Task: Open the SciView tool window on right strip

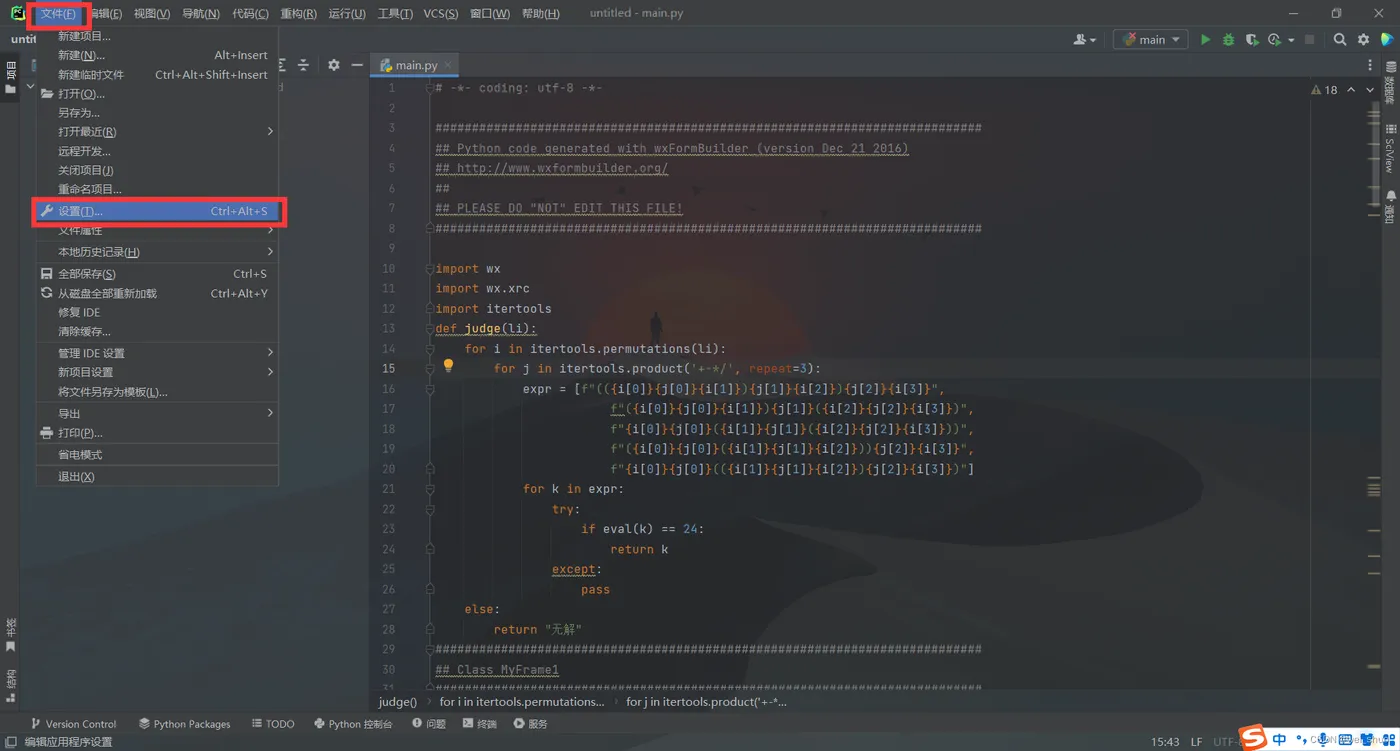Action: (1390, 148)
